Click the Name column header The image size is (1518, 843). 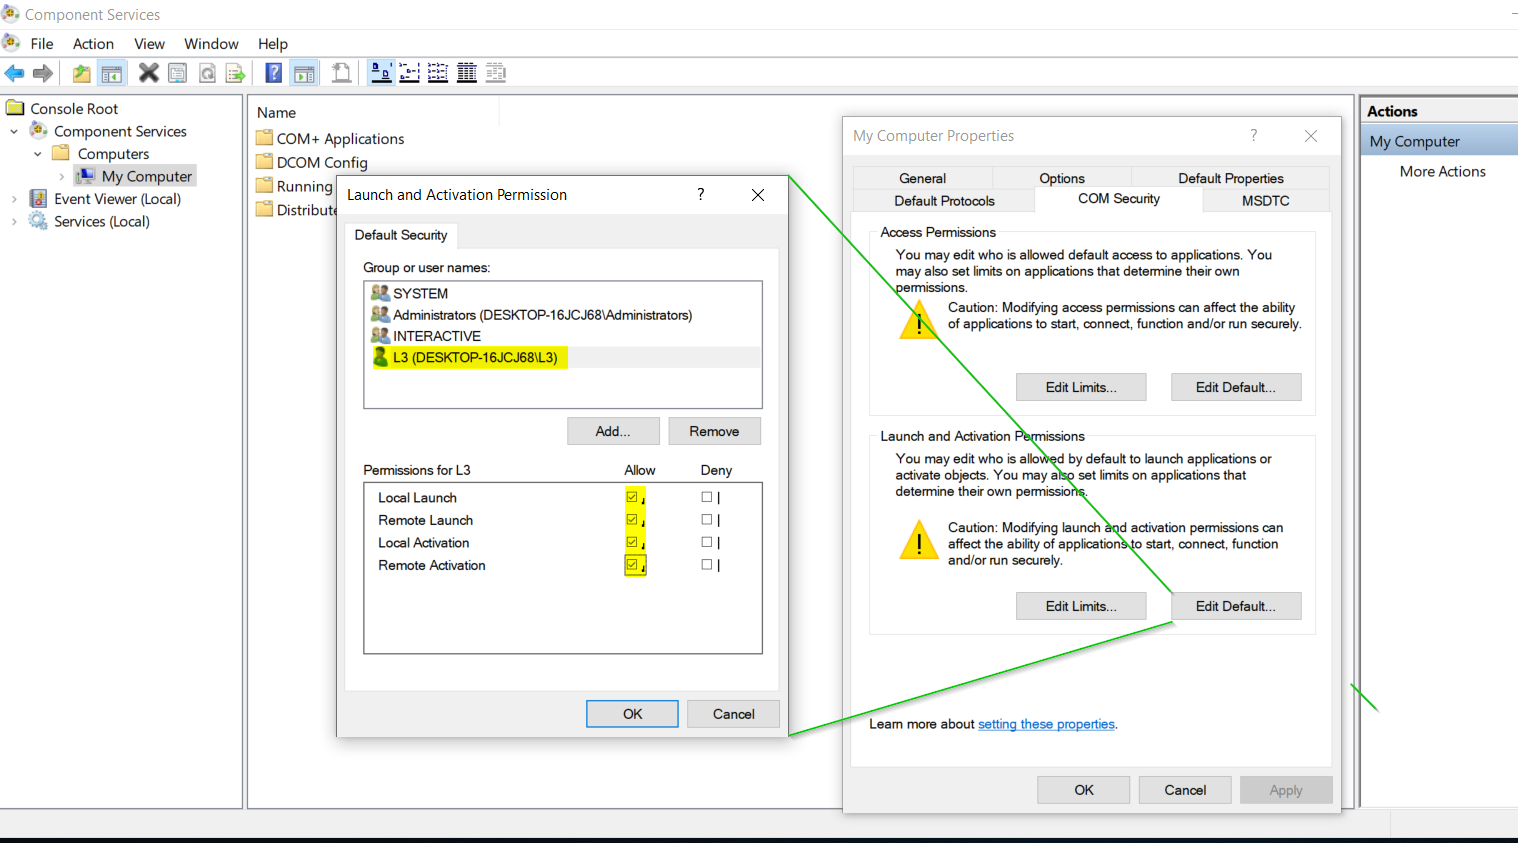tap(374, 113)
